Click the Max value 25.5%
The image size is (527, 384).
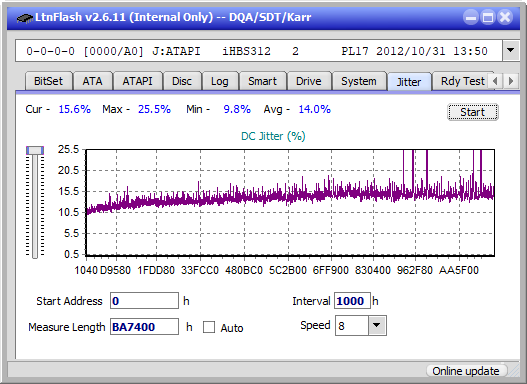(x=154, y=109)
